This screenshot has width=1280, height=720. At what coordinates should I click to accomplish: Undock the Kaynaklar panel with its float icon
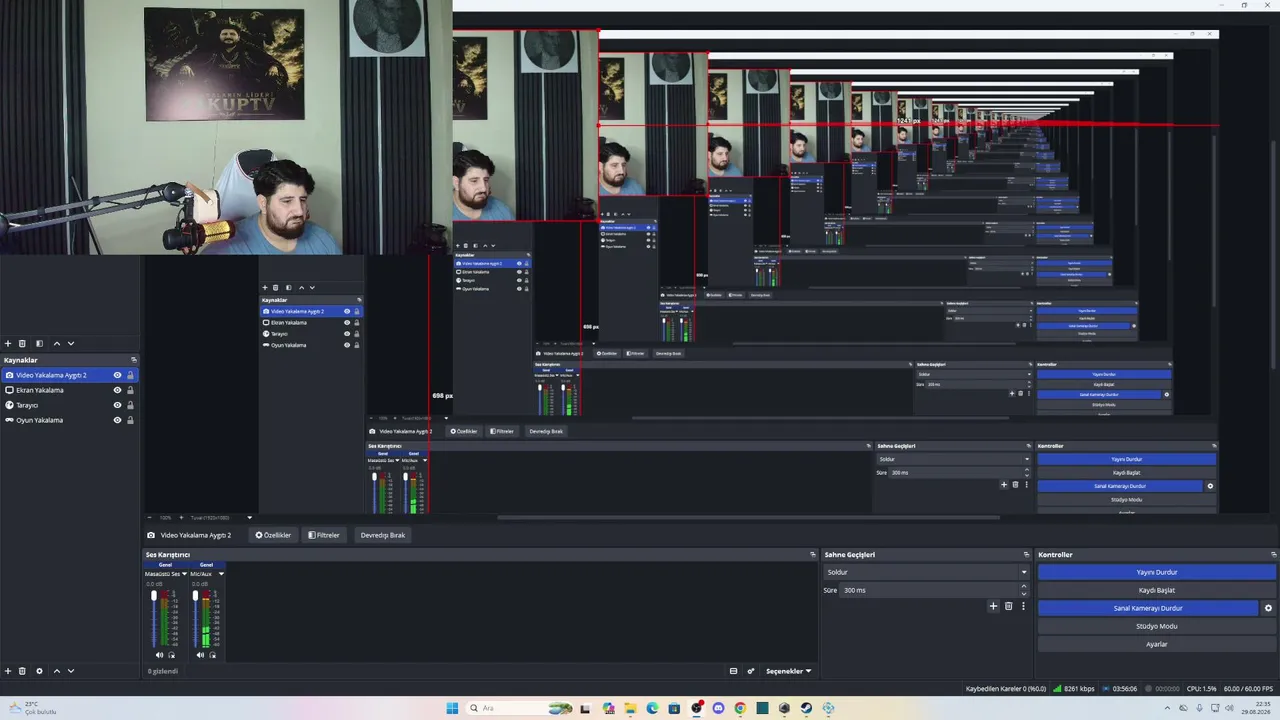(133, 360)
